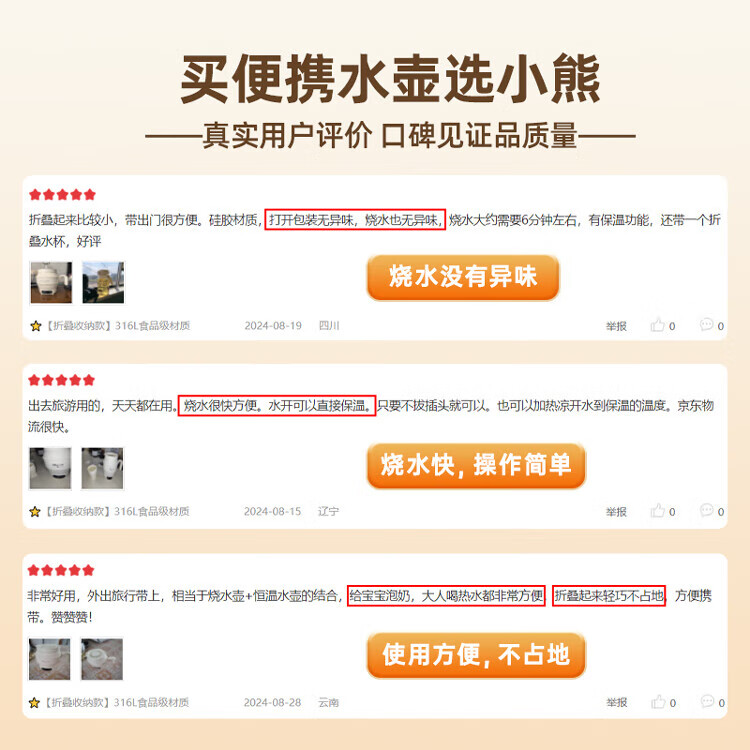This screenshot has width=750, height=750.
Task: Open comments on the 辽宁 review
Action: [x=706, y=510]
